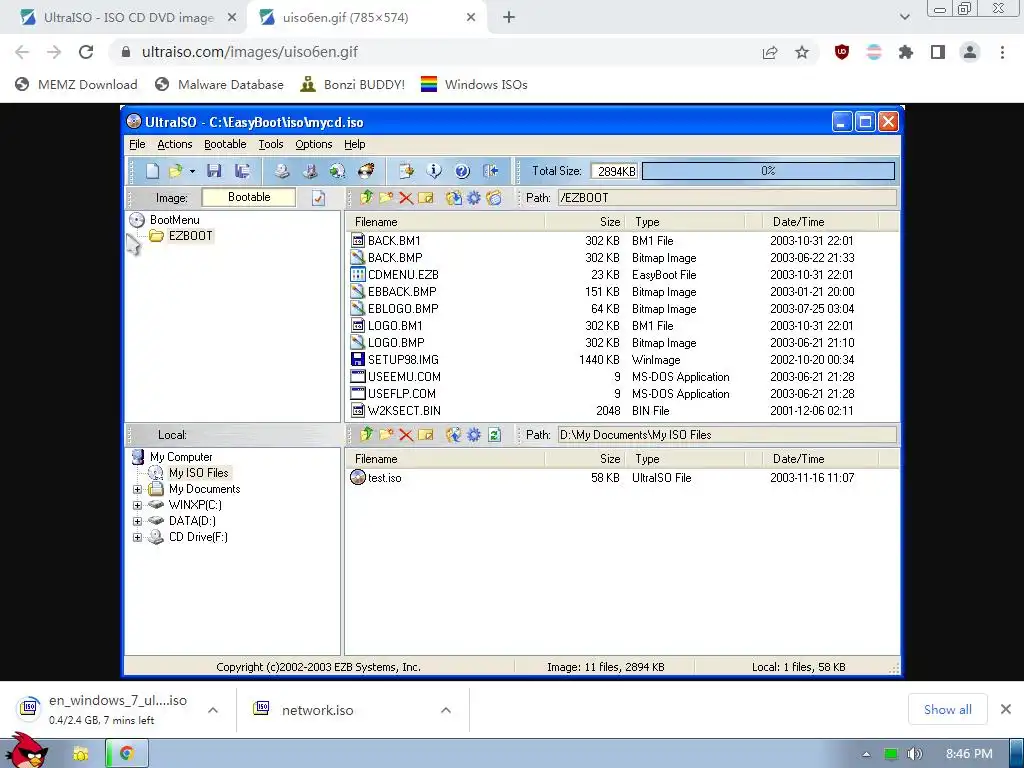Expand the CD Drive(F:) node
The width and height of the screenshot is (1024, 768).
click(x=137, y=537)
